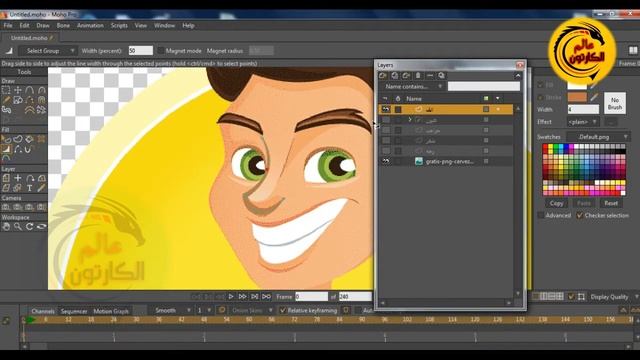640x360 pixels.
Task: Activate the highlighted Line Width tool
Action: [6, 149]
